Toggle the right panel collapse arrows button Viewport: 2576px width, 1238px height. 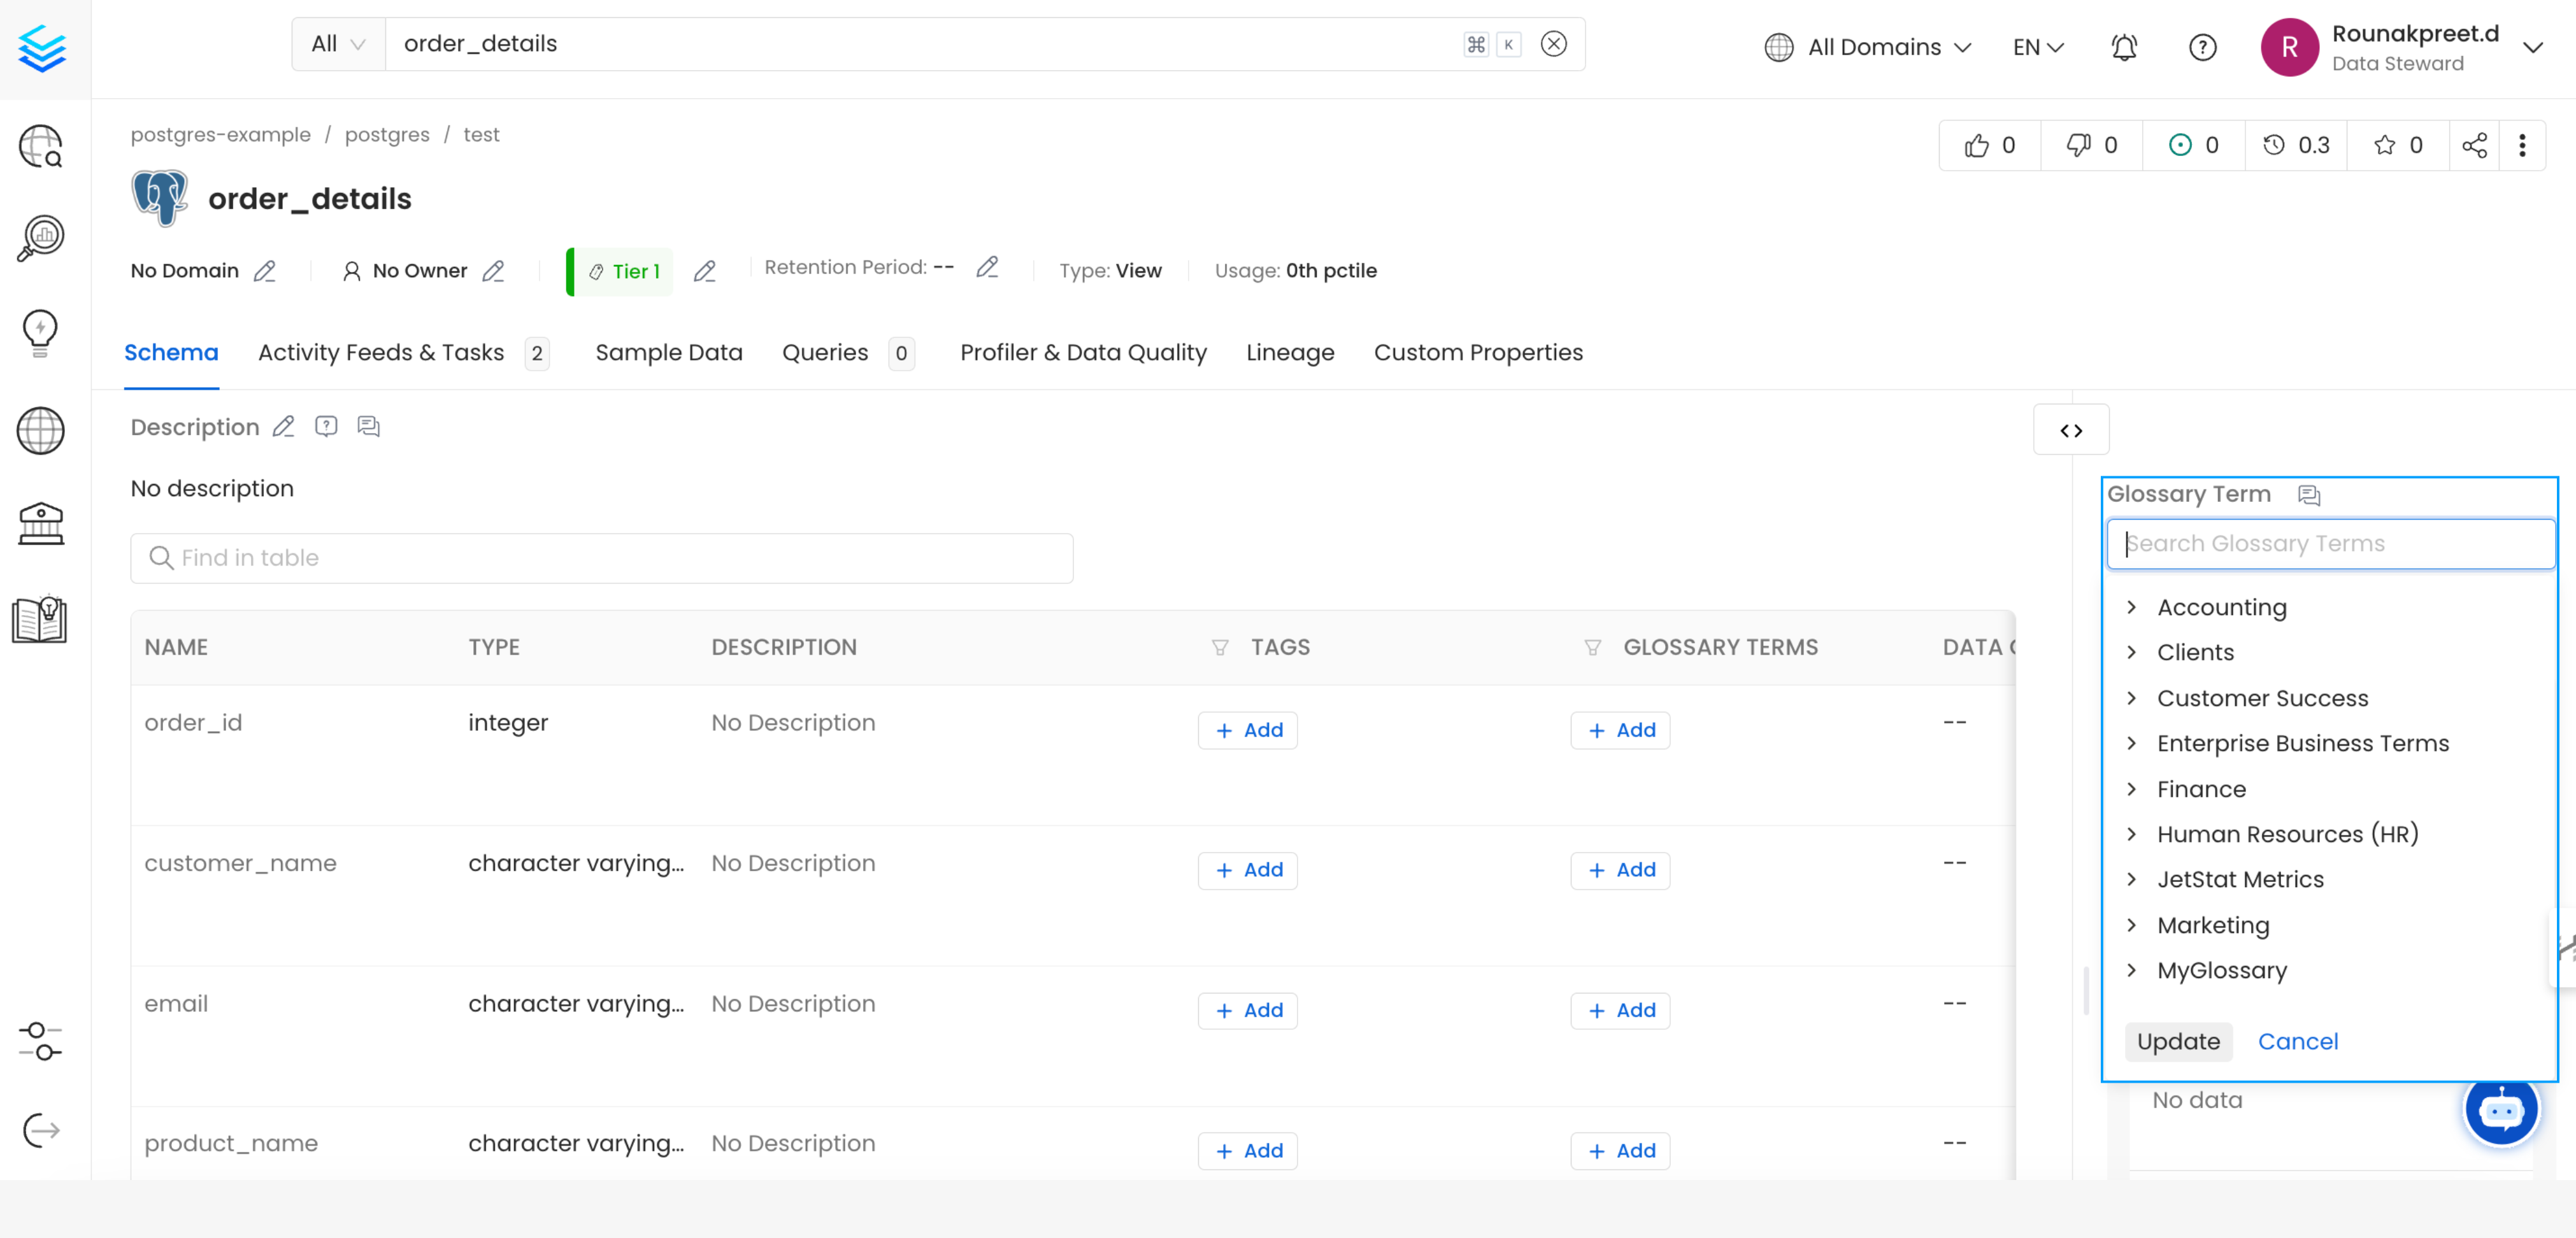2071,430
